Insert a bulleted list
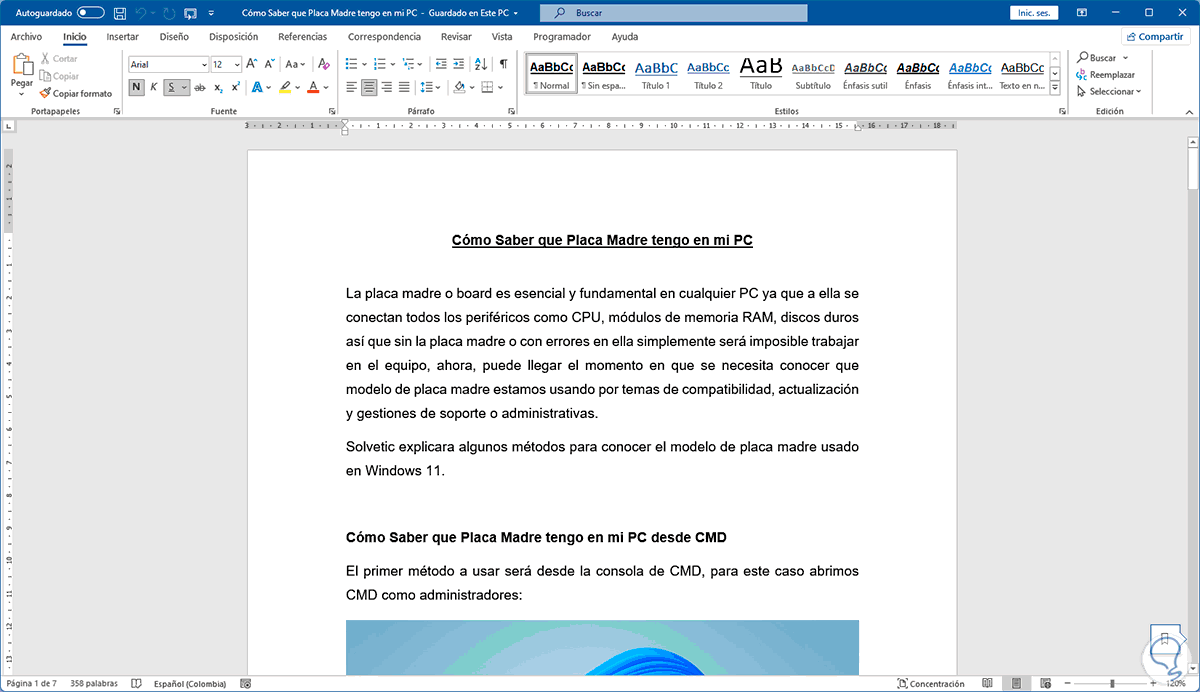Screen dimensions: 1200x692 [351, 64]
